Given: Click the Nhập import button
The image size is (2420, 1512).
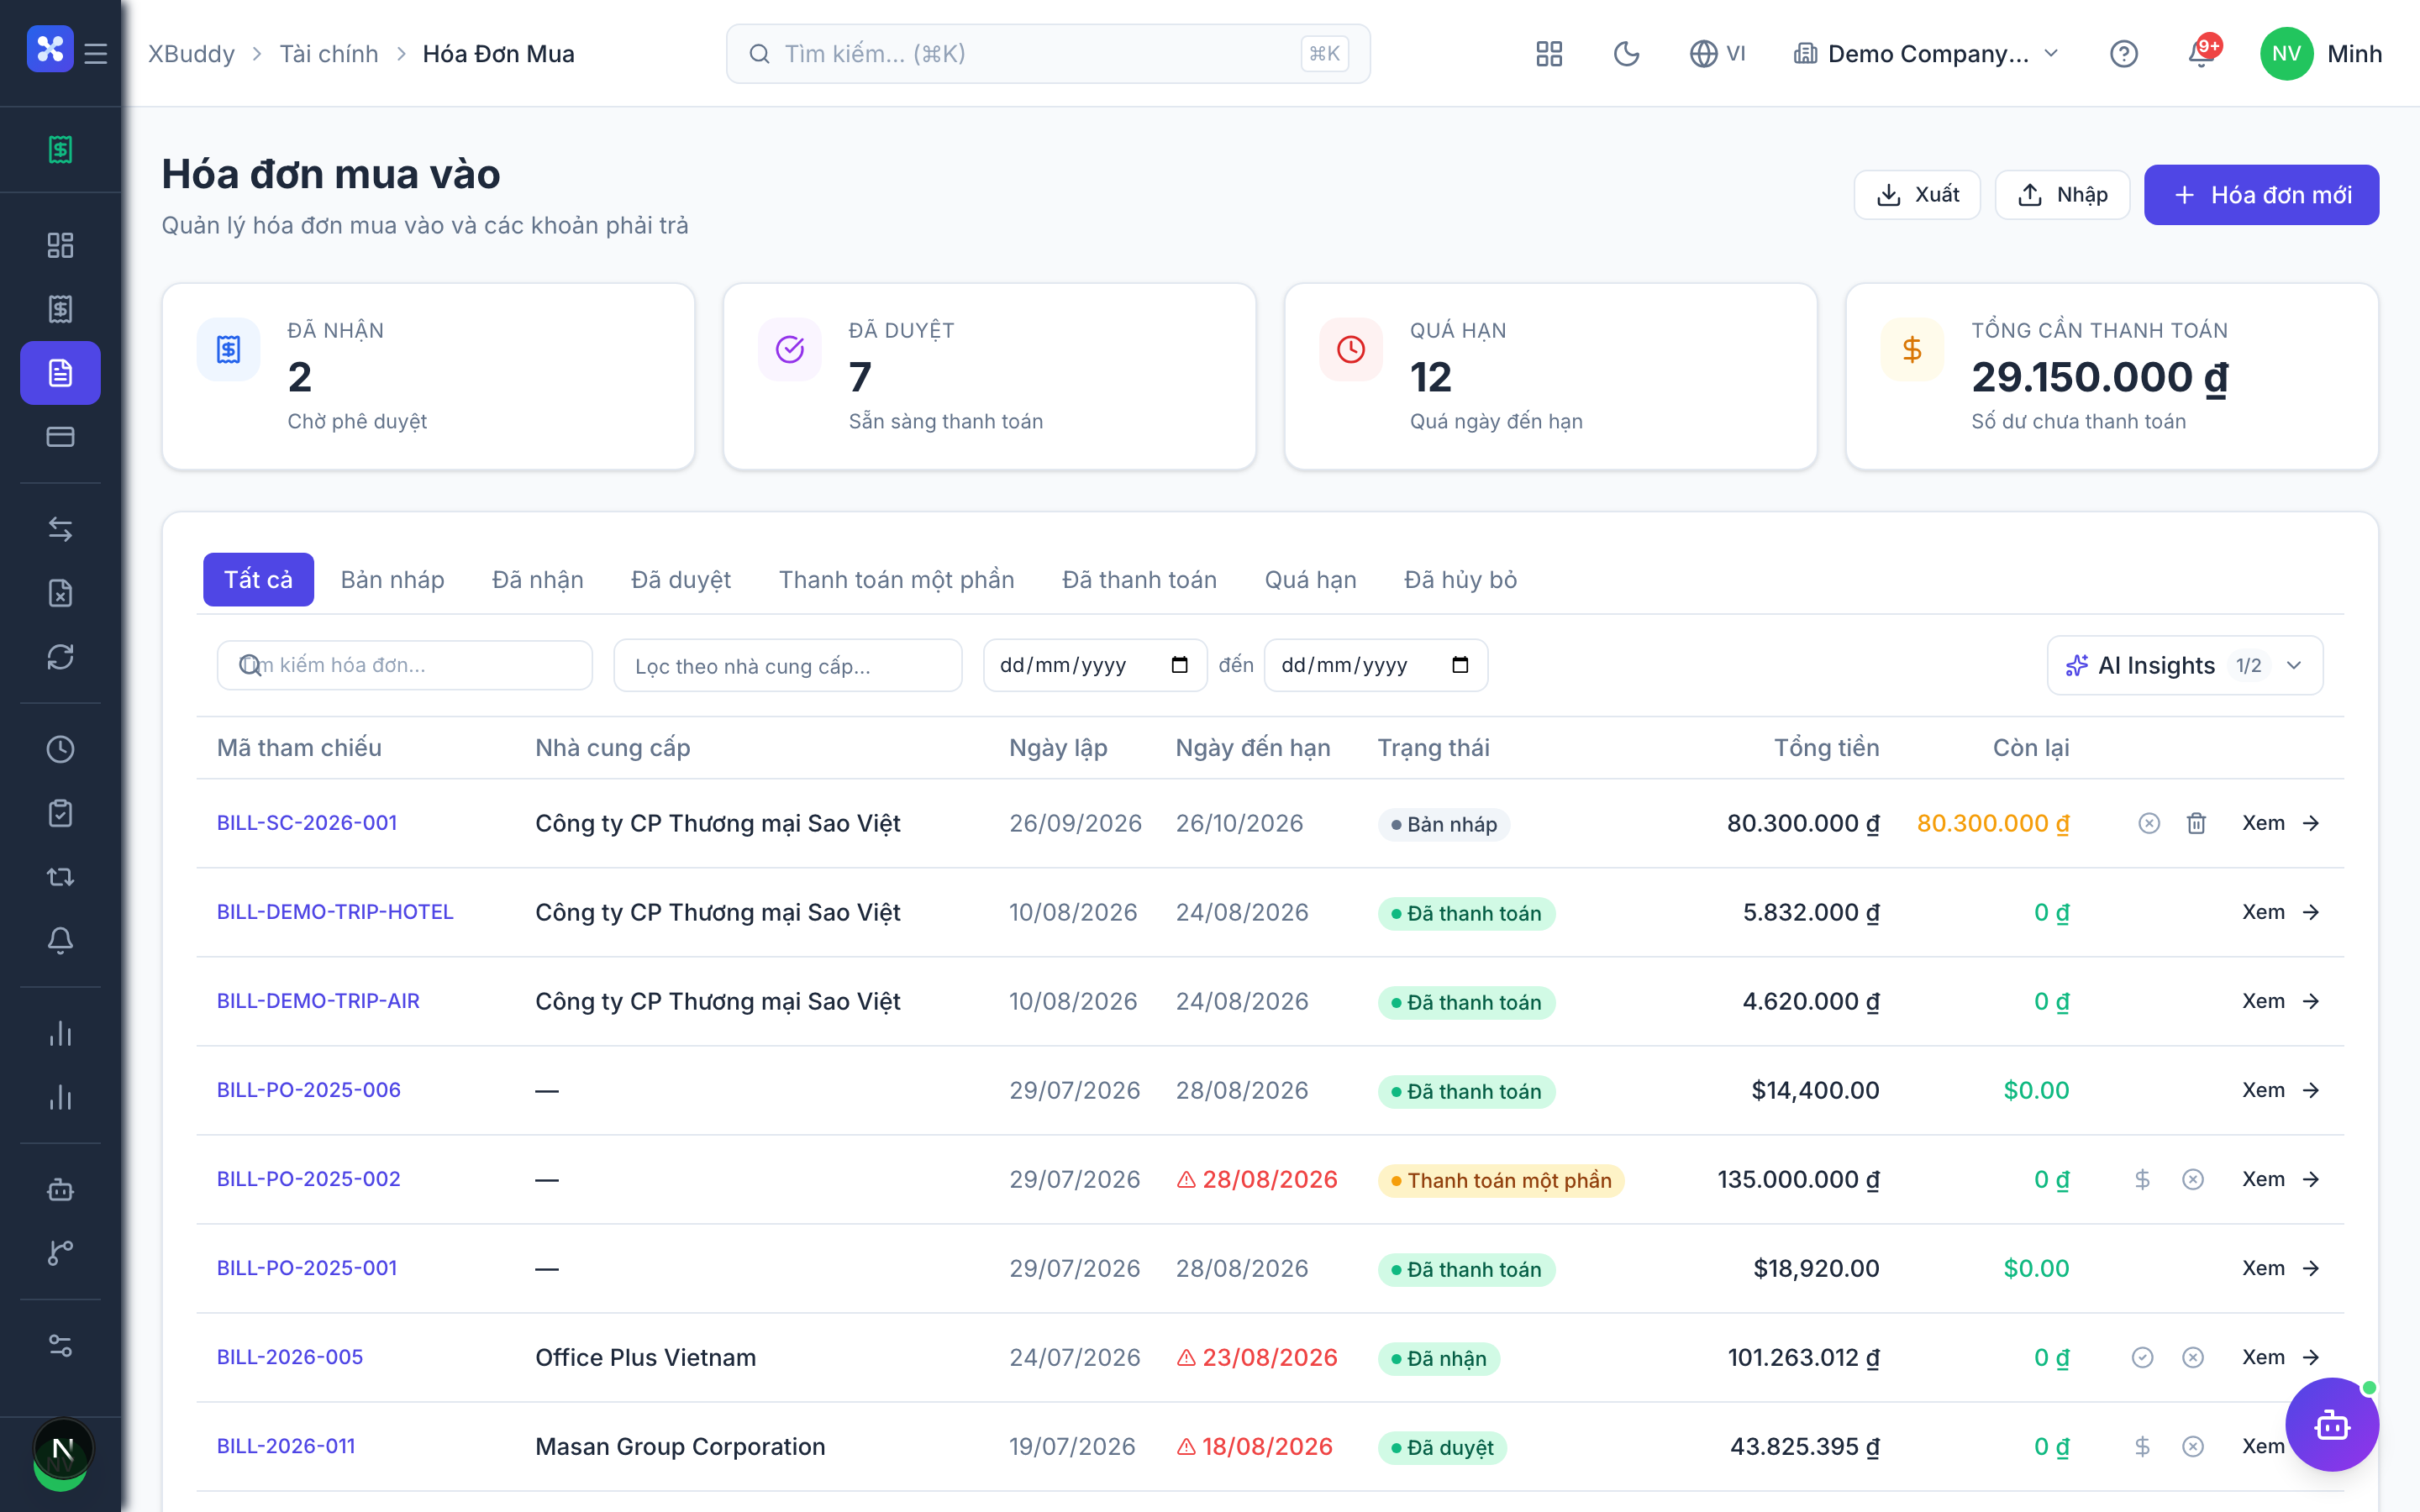Looking at the screenshot, I should (x=2062, y=194).
